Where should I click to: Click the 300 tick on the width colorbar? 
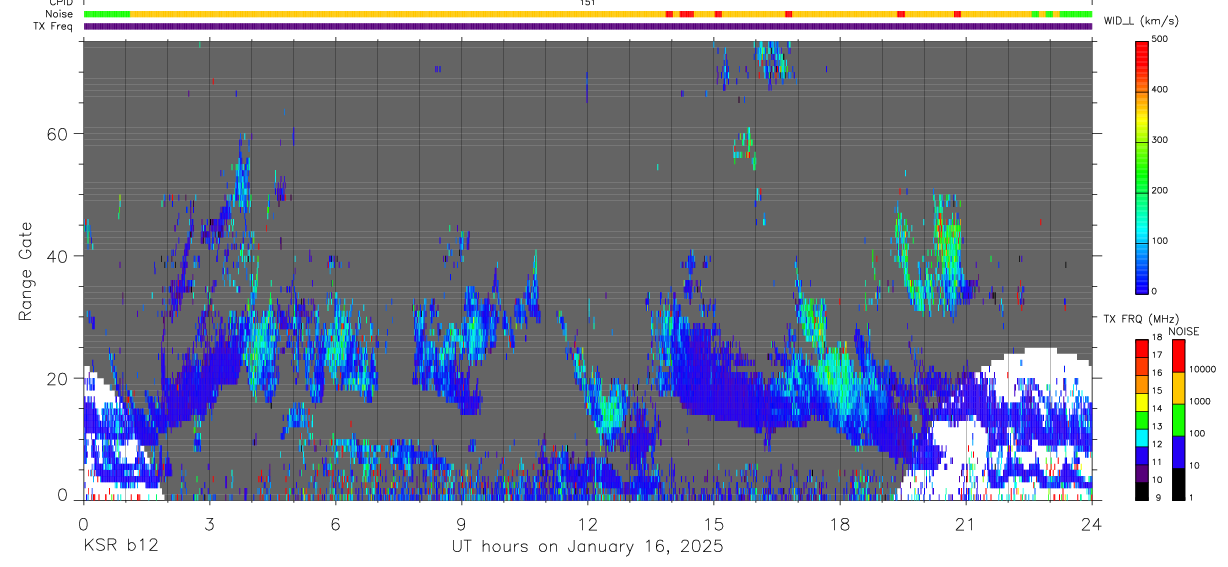click(1161, 140)
